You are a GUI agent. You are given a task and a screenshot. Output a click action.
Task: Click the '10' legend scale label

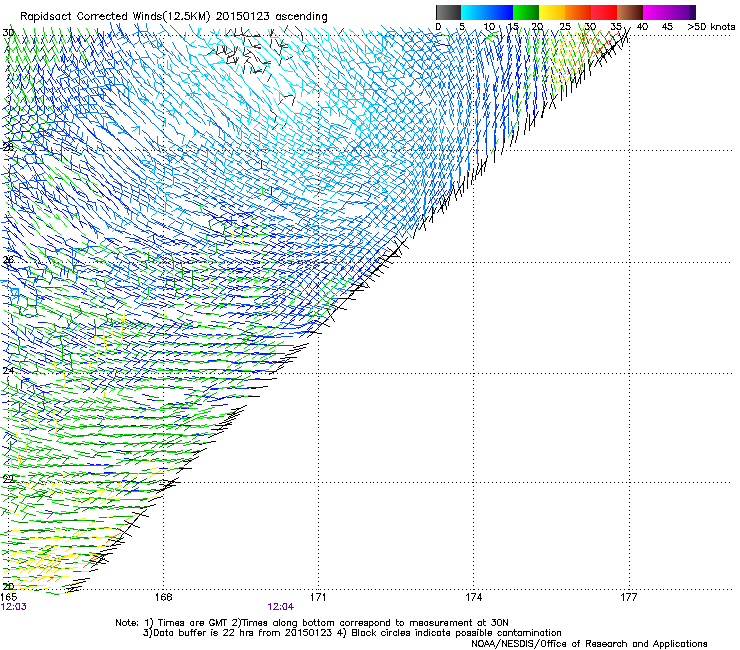pyautogui.click(x=489, y=27)
